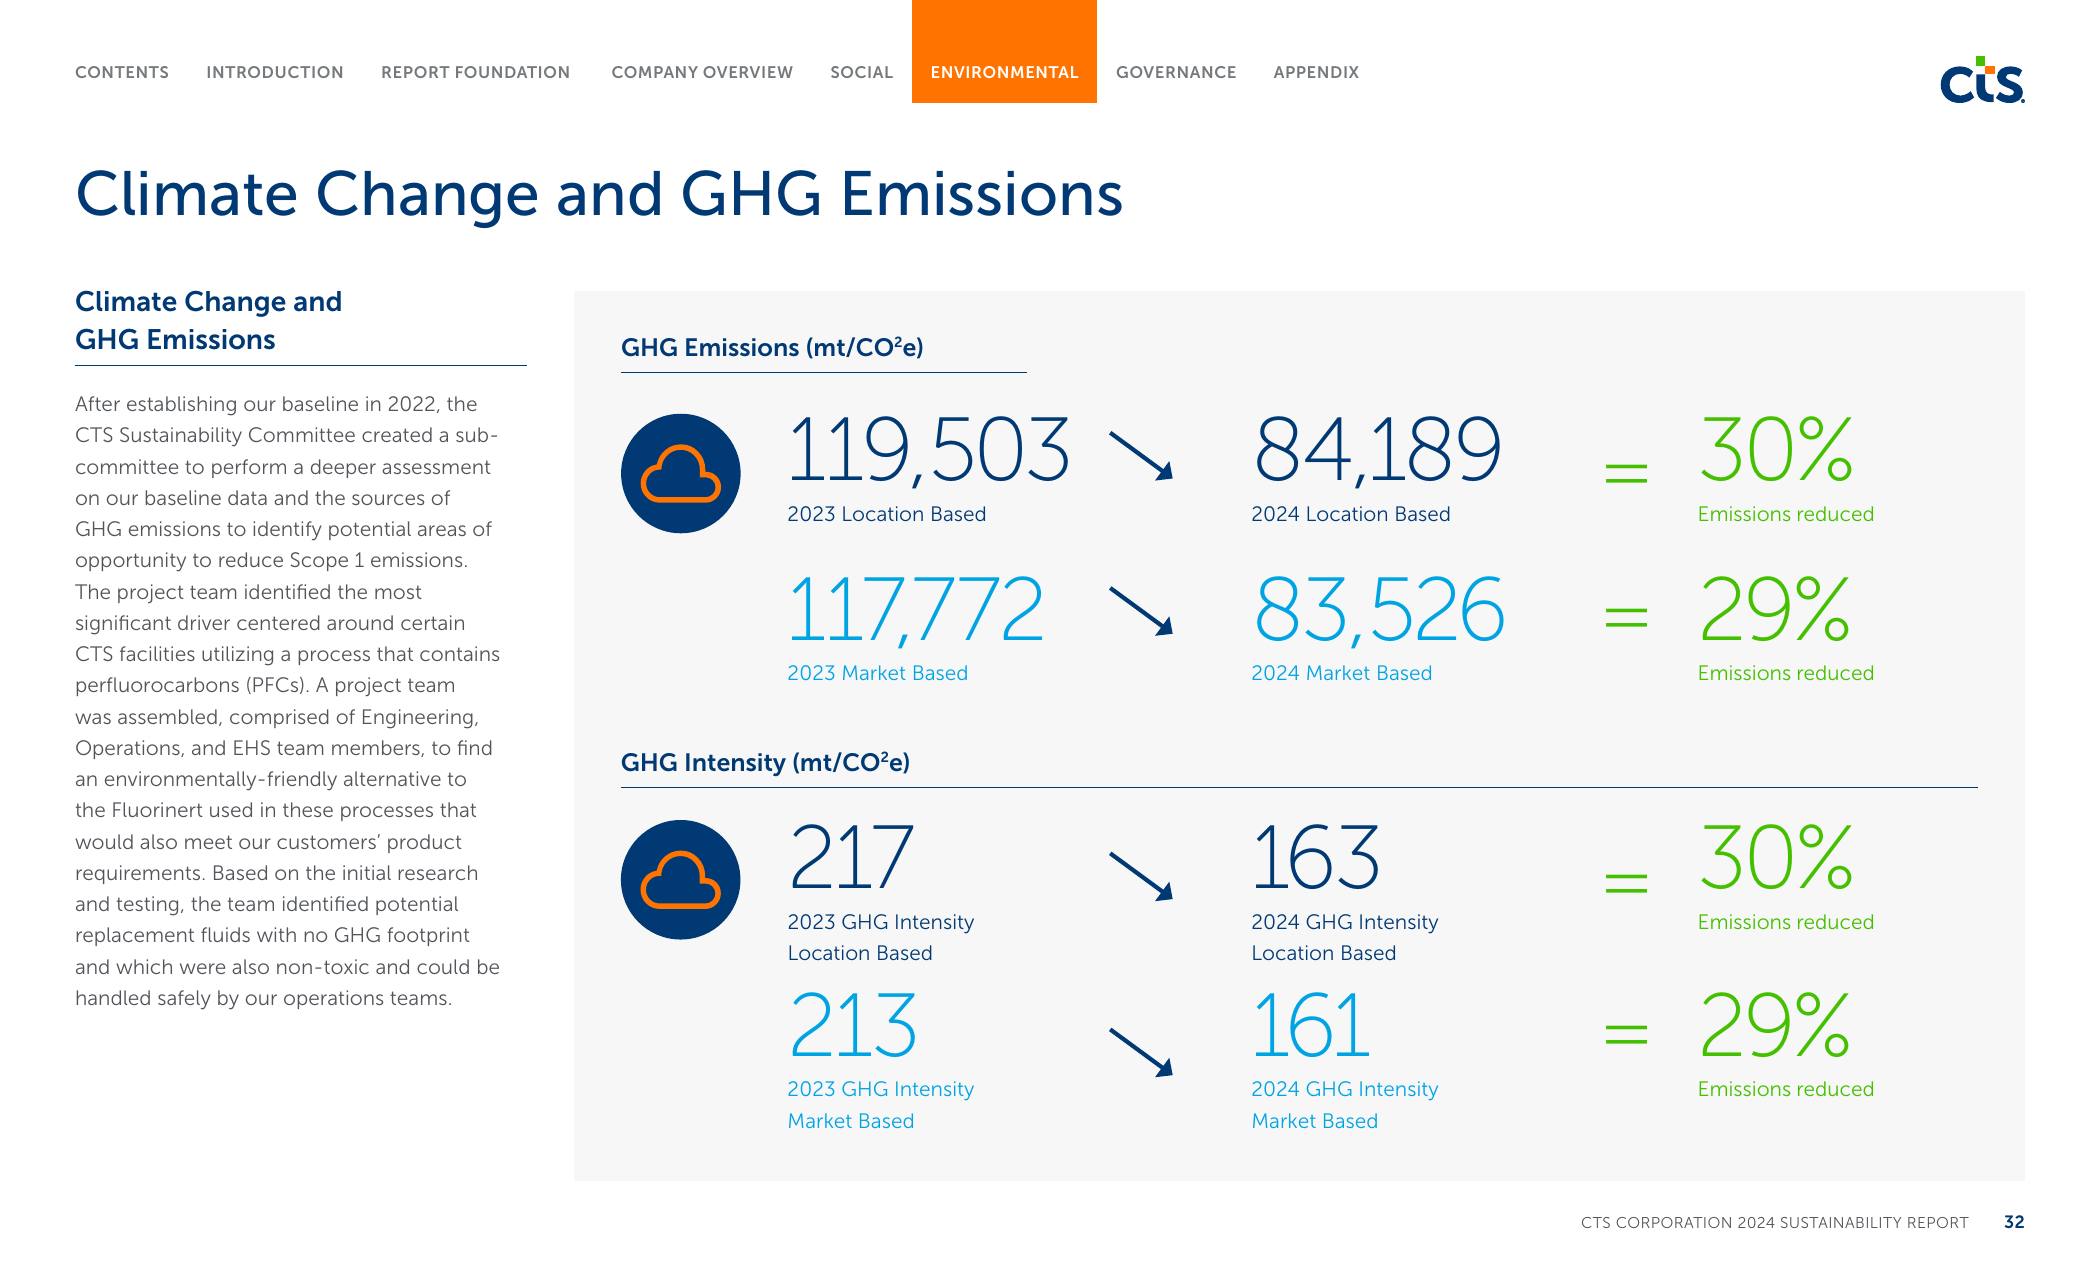Select the 163 intensity value

click(1316, 857)
